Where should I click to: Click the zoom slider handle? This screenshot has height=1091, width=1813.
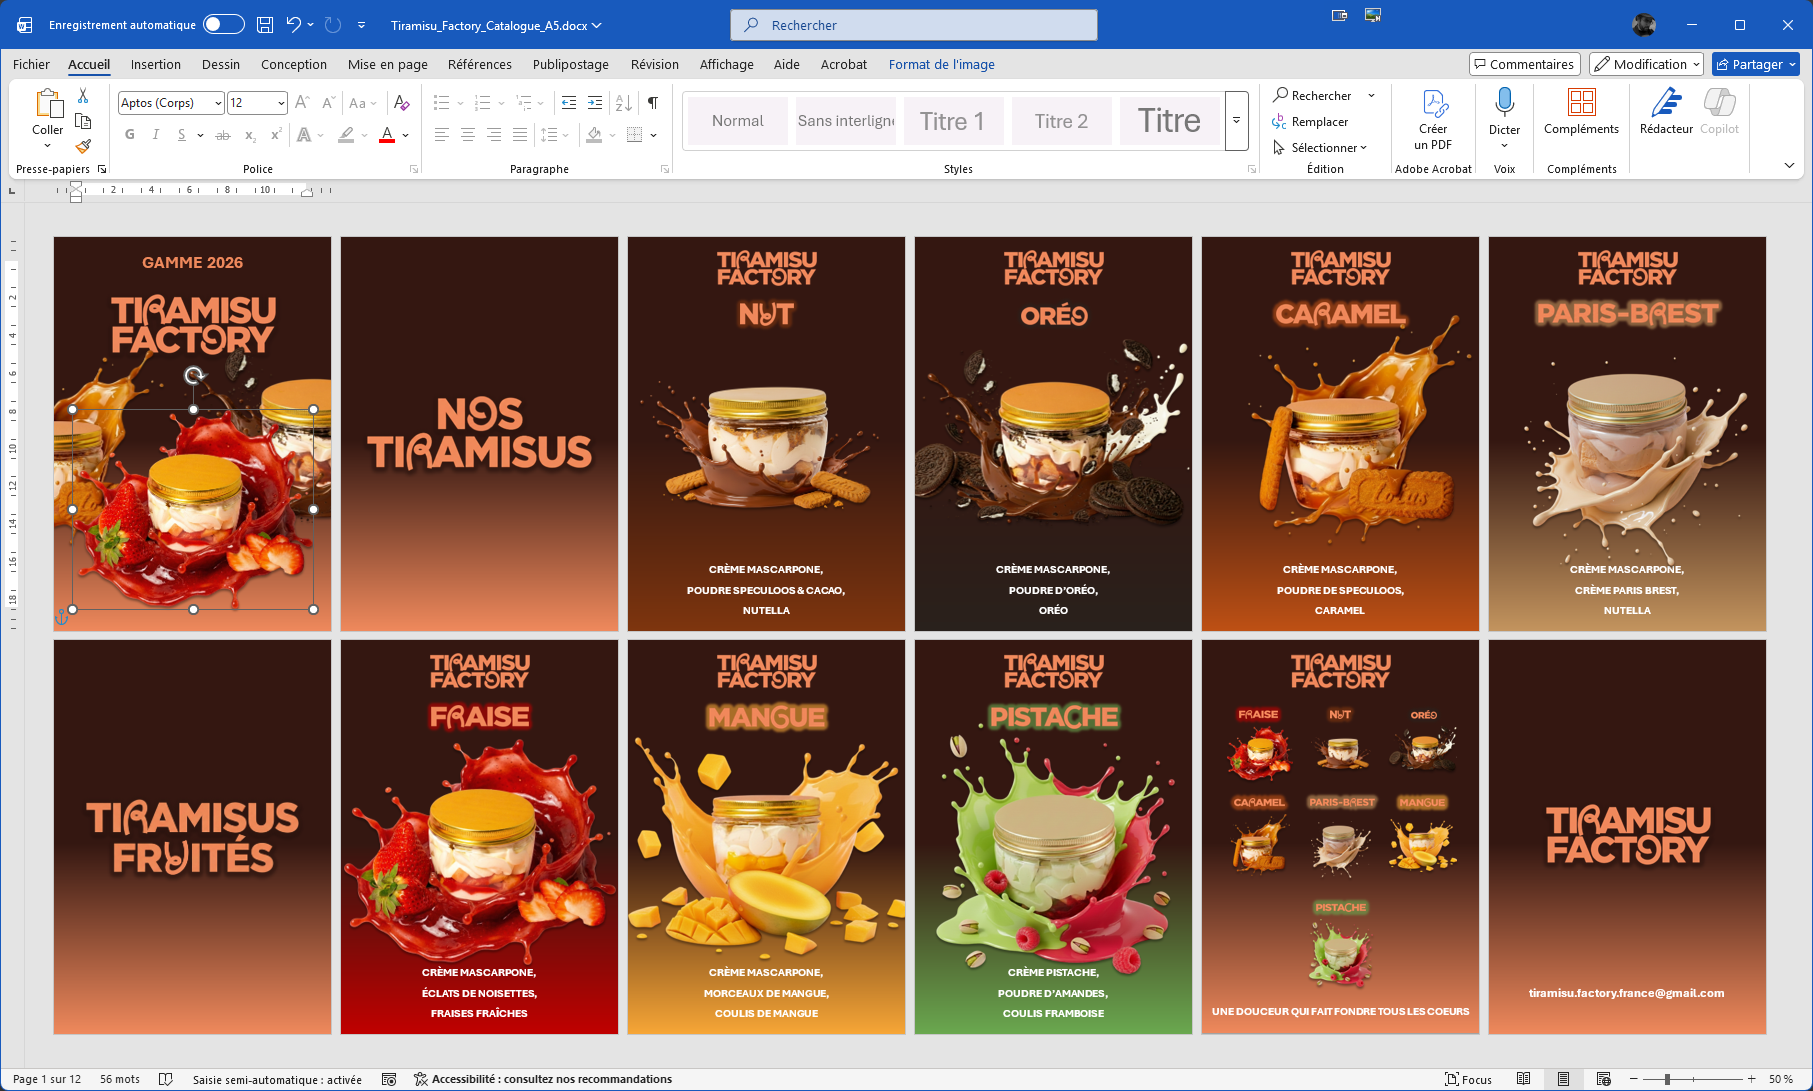(x=1667, y=1079)
